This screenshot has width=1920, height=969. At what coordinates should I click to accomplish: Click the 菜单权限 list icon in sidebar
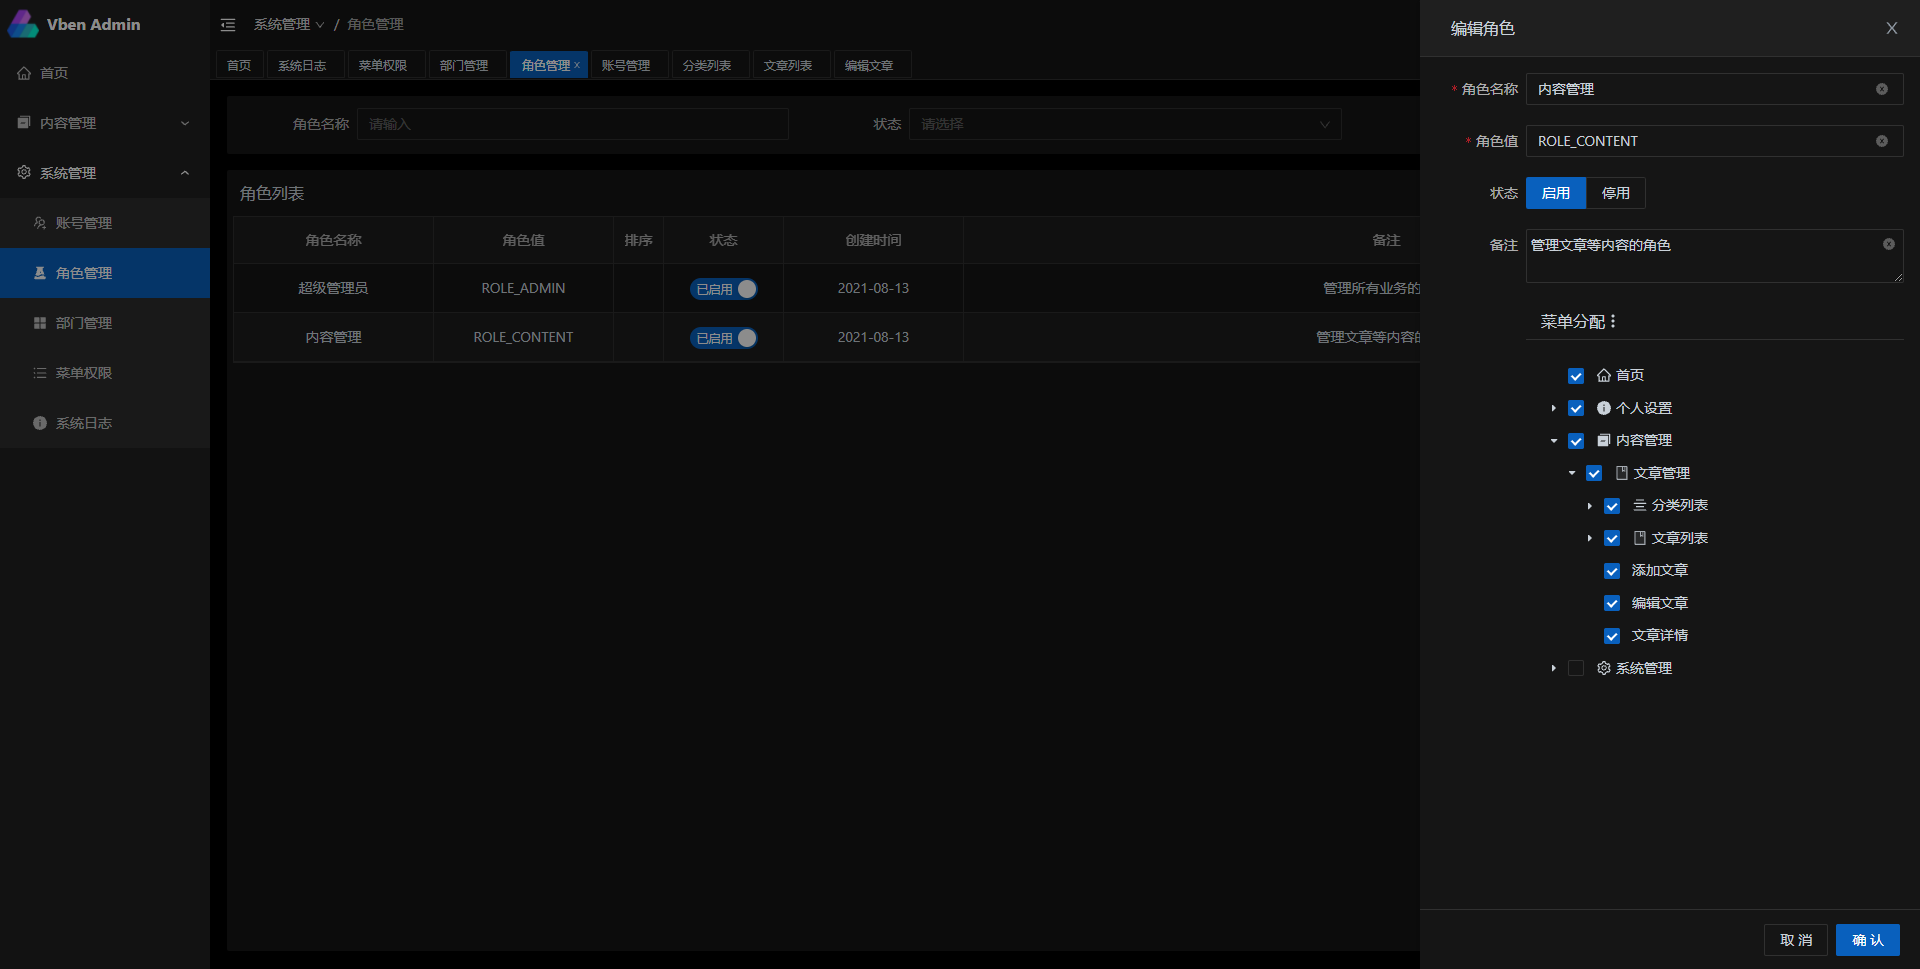click(40, 373)
